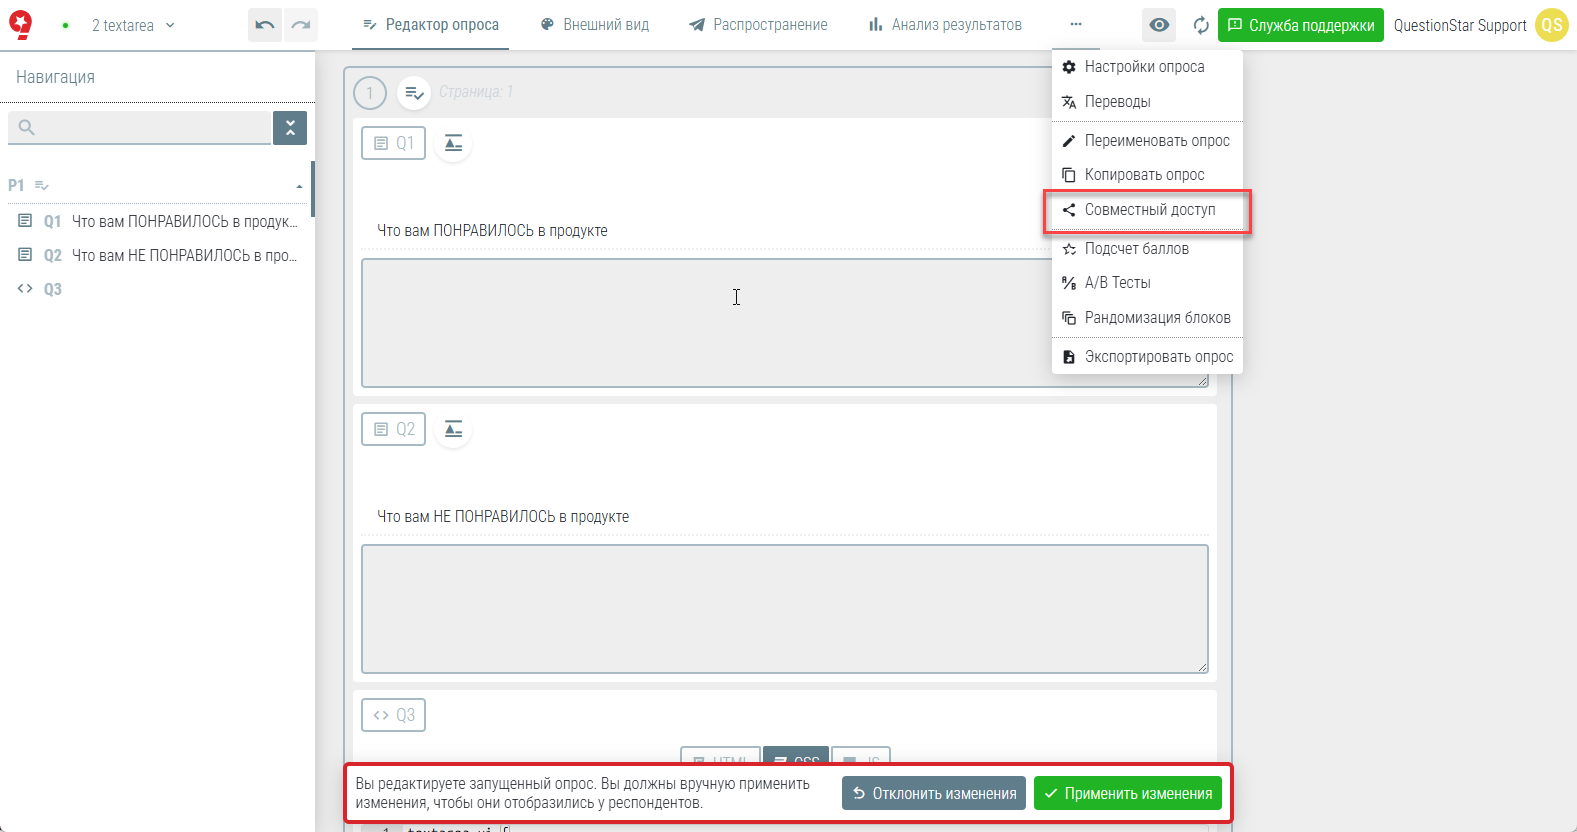This screenshot has width=1577, height=832.
Task: Click 'Отклонить изменения' button
Action: pos(933,794)
